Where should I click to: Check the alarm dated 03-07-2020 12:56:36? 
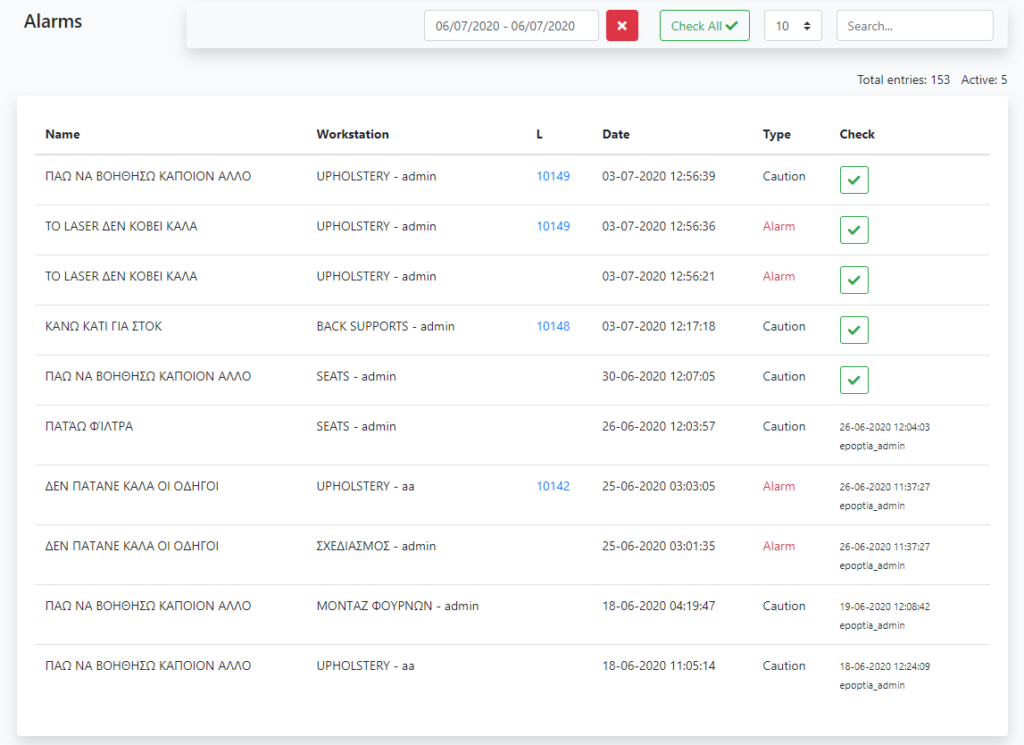click(x=853, y=230)
